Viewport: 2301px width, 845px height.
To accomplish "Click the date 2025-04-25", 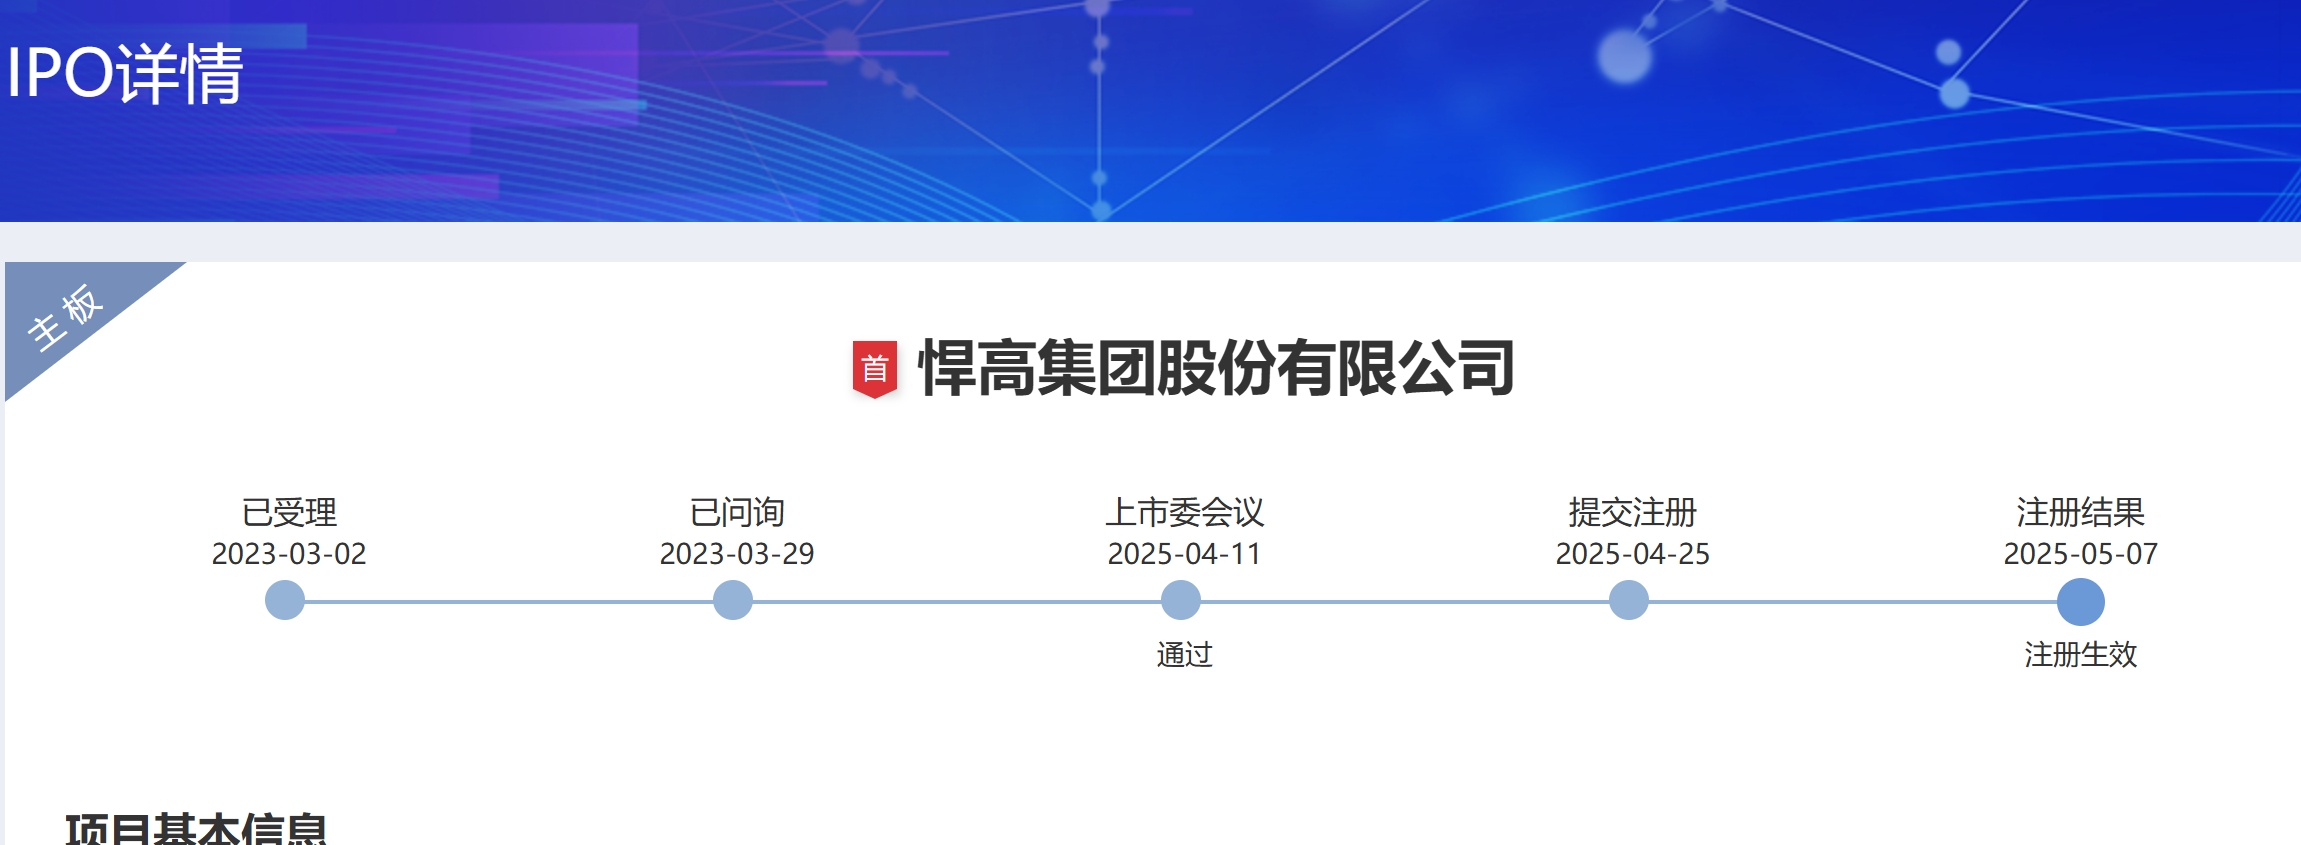I will click(1633, 554).
